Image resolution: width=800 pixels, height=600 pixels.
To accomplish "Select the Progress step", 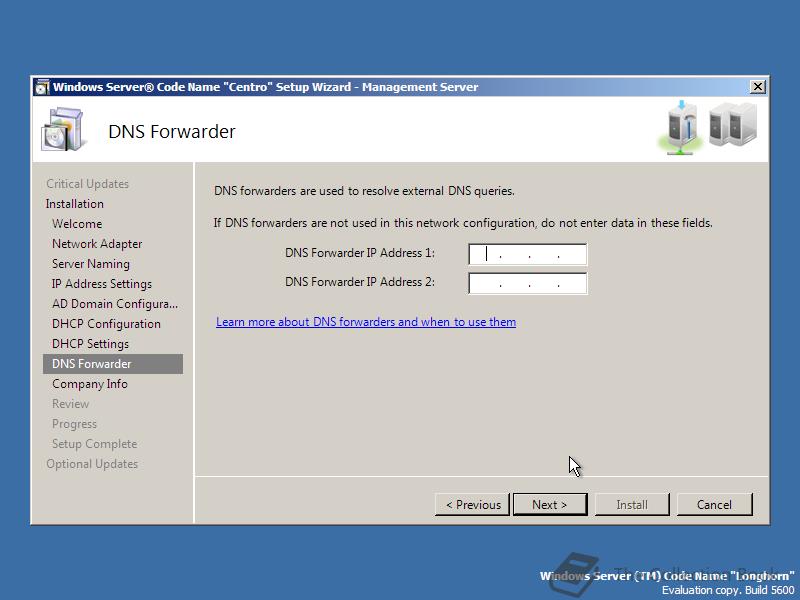I will 74,424.
